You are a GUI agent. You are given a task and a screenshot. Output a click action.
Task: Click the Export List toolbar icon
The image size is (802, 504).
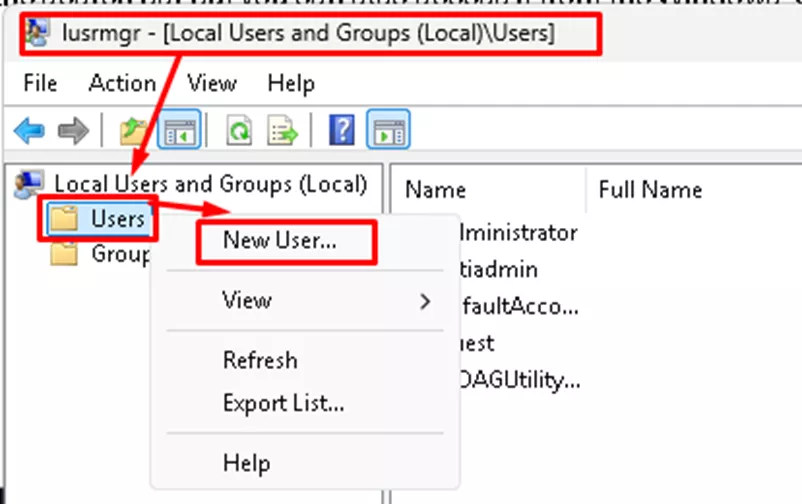282,130
